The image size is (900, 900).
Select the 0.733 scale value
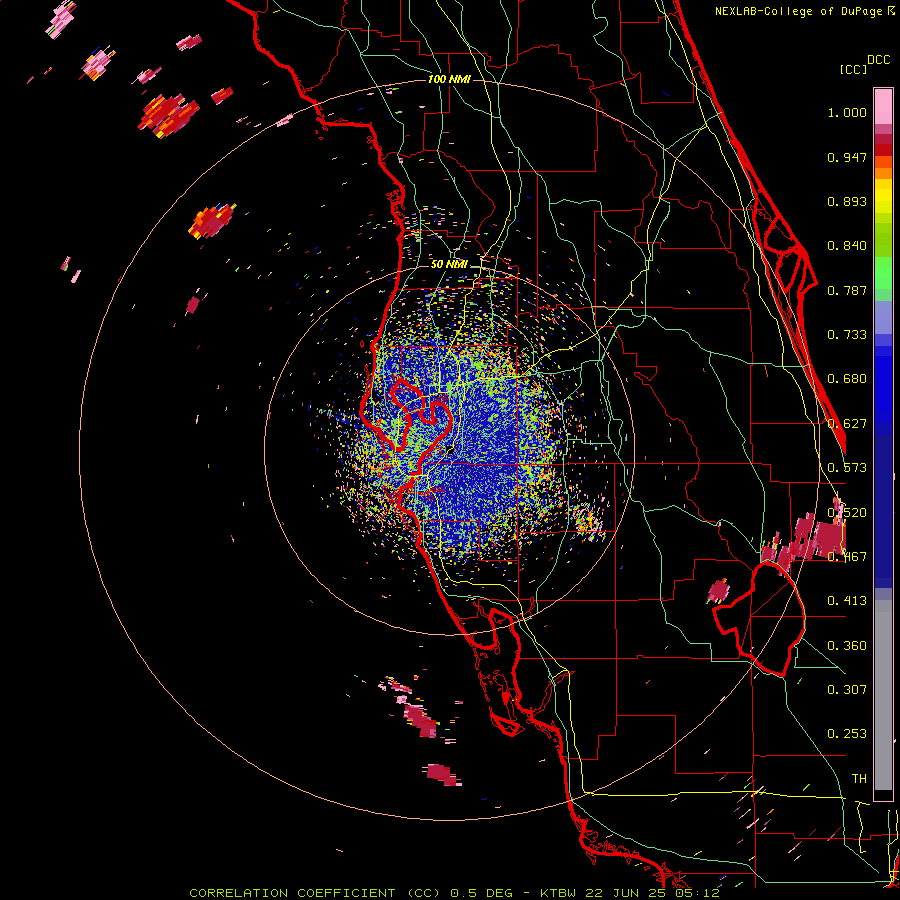pos(847,335)
